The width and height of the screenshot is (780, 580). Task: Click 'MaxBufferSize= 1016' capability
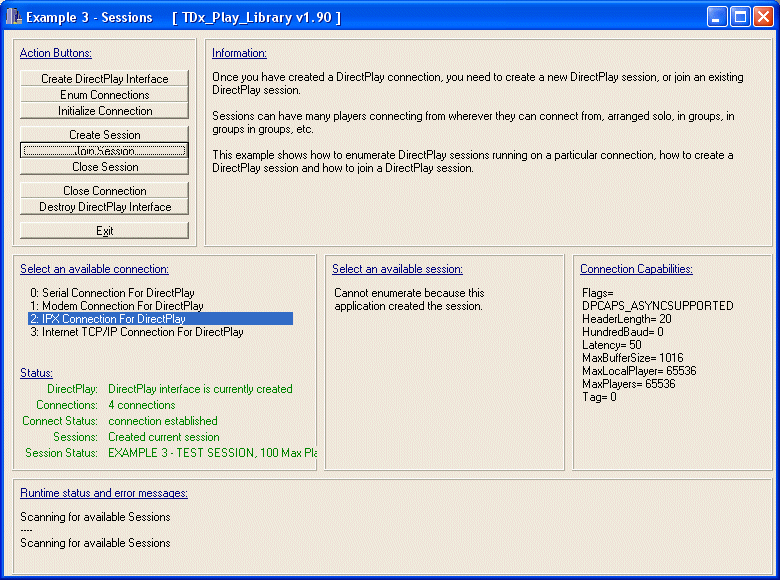pos(633,357)
